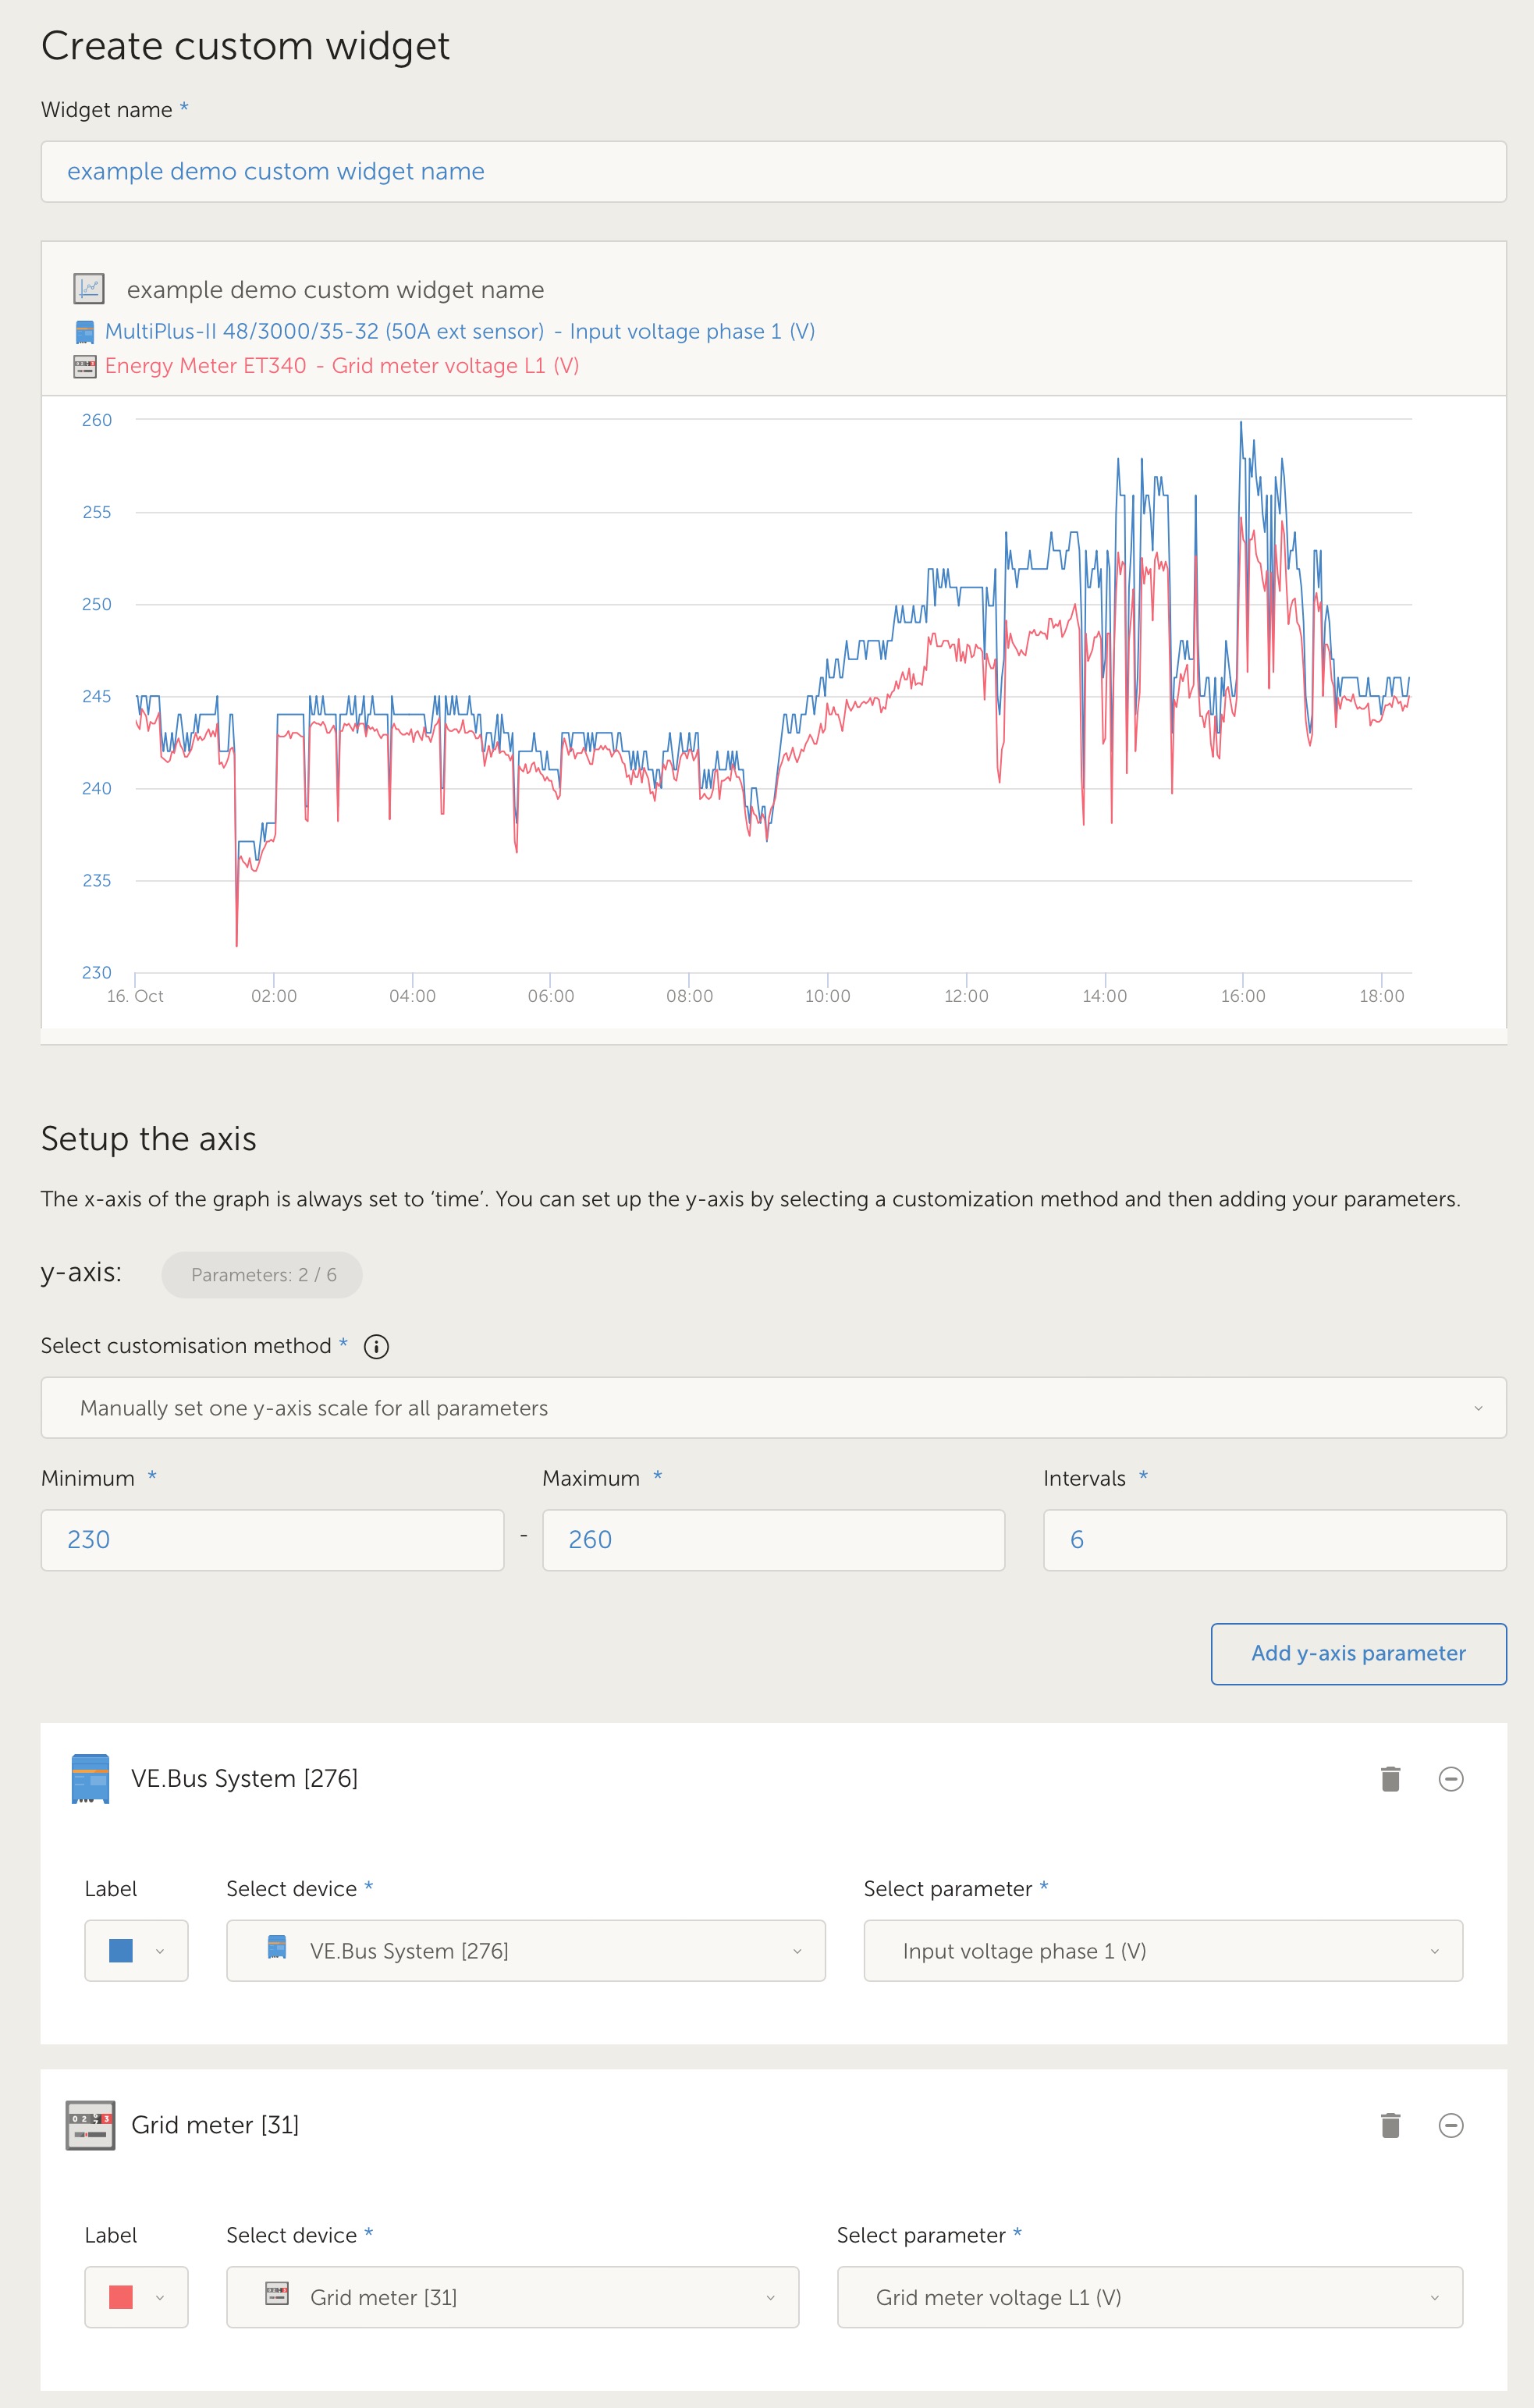Open the red label color picker
The width and height of the screenshot is (1534, 2408).
click(136, 2297)
